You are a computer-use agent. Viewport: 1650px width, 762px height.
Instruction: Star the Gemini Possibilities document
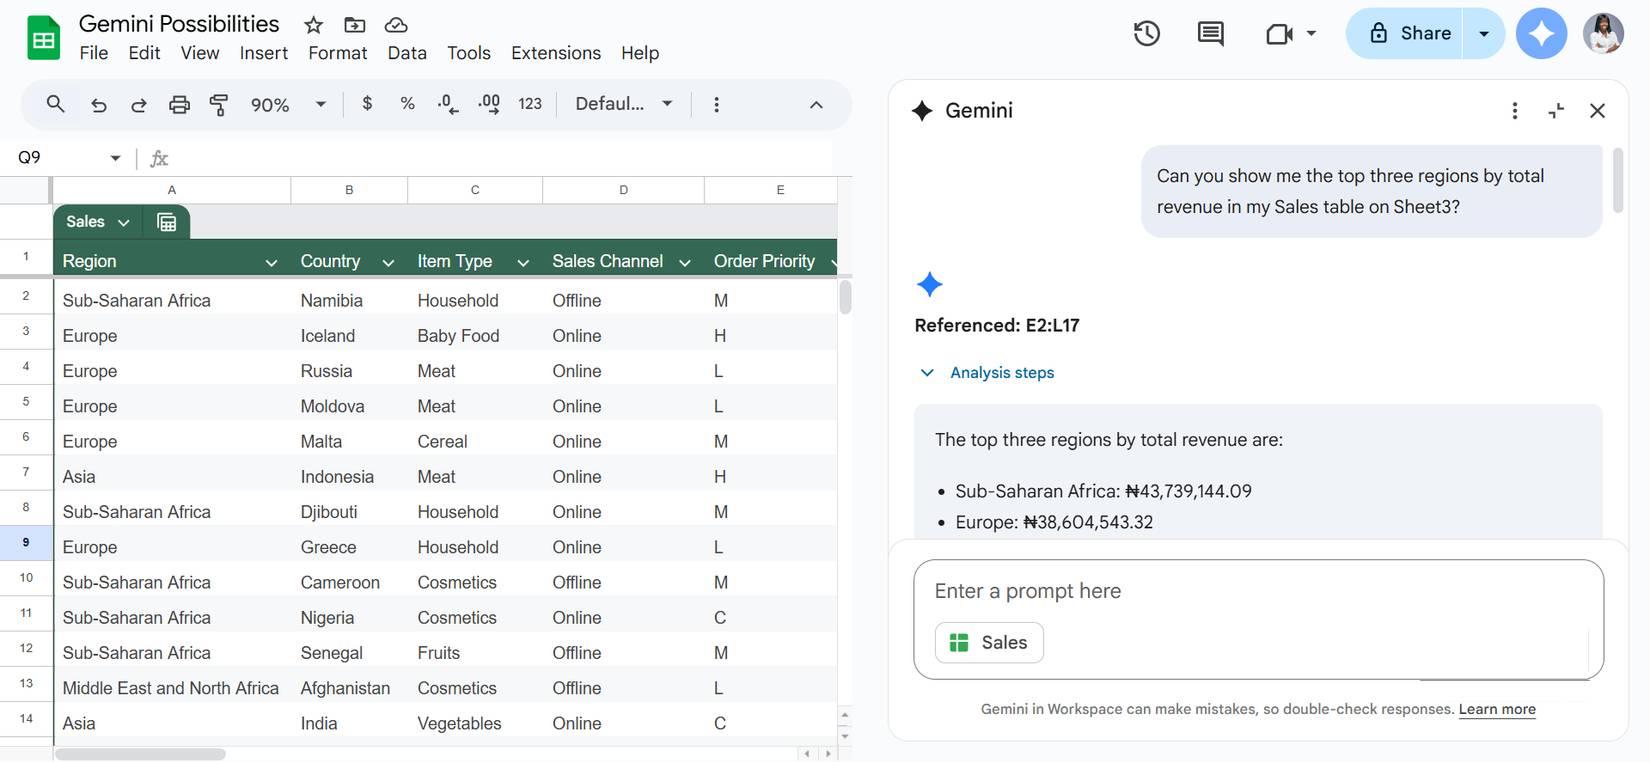tap(314, 25)
